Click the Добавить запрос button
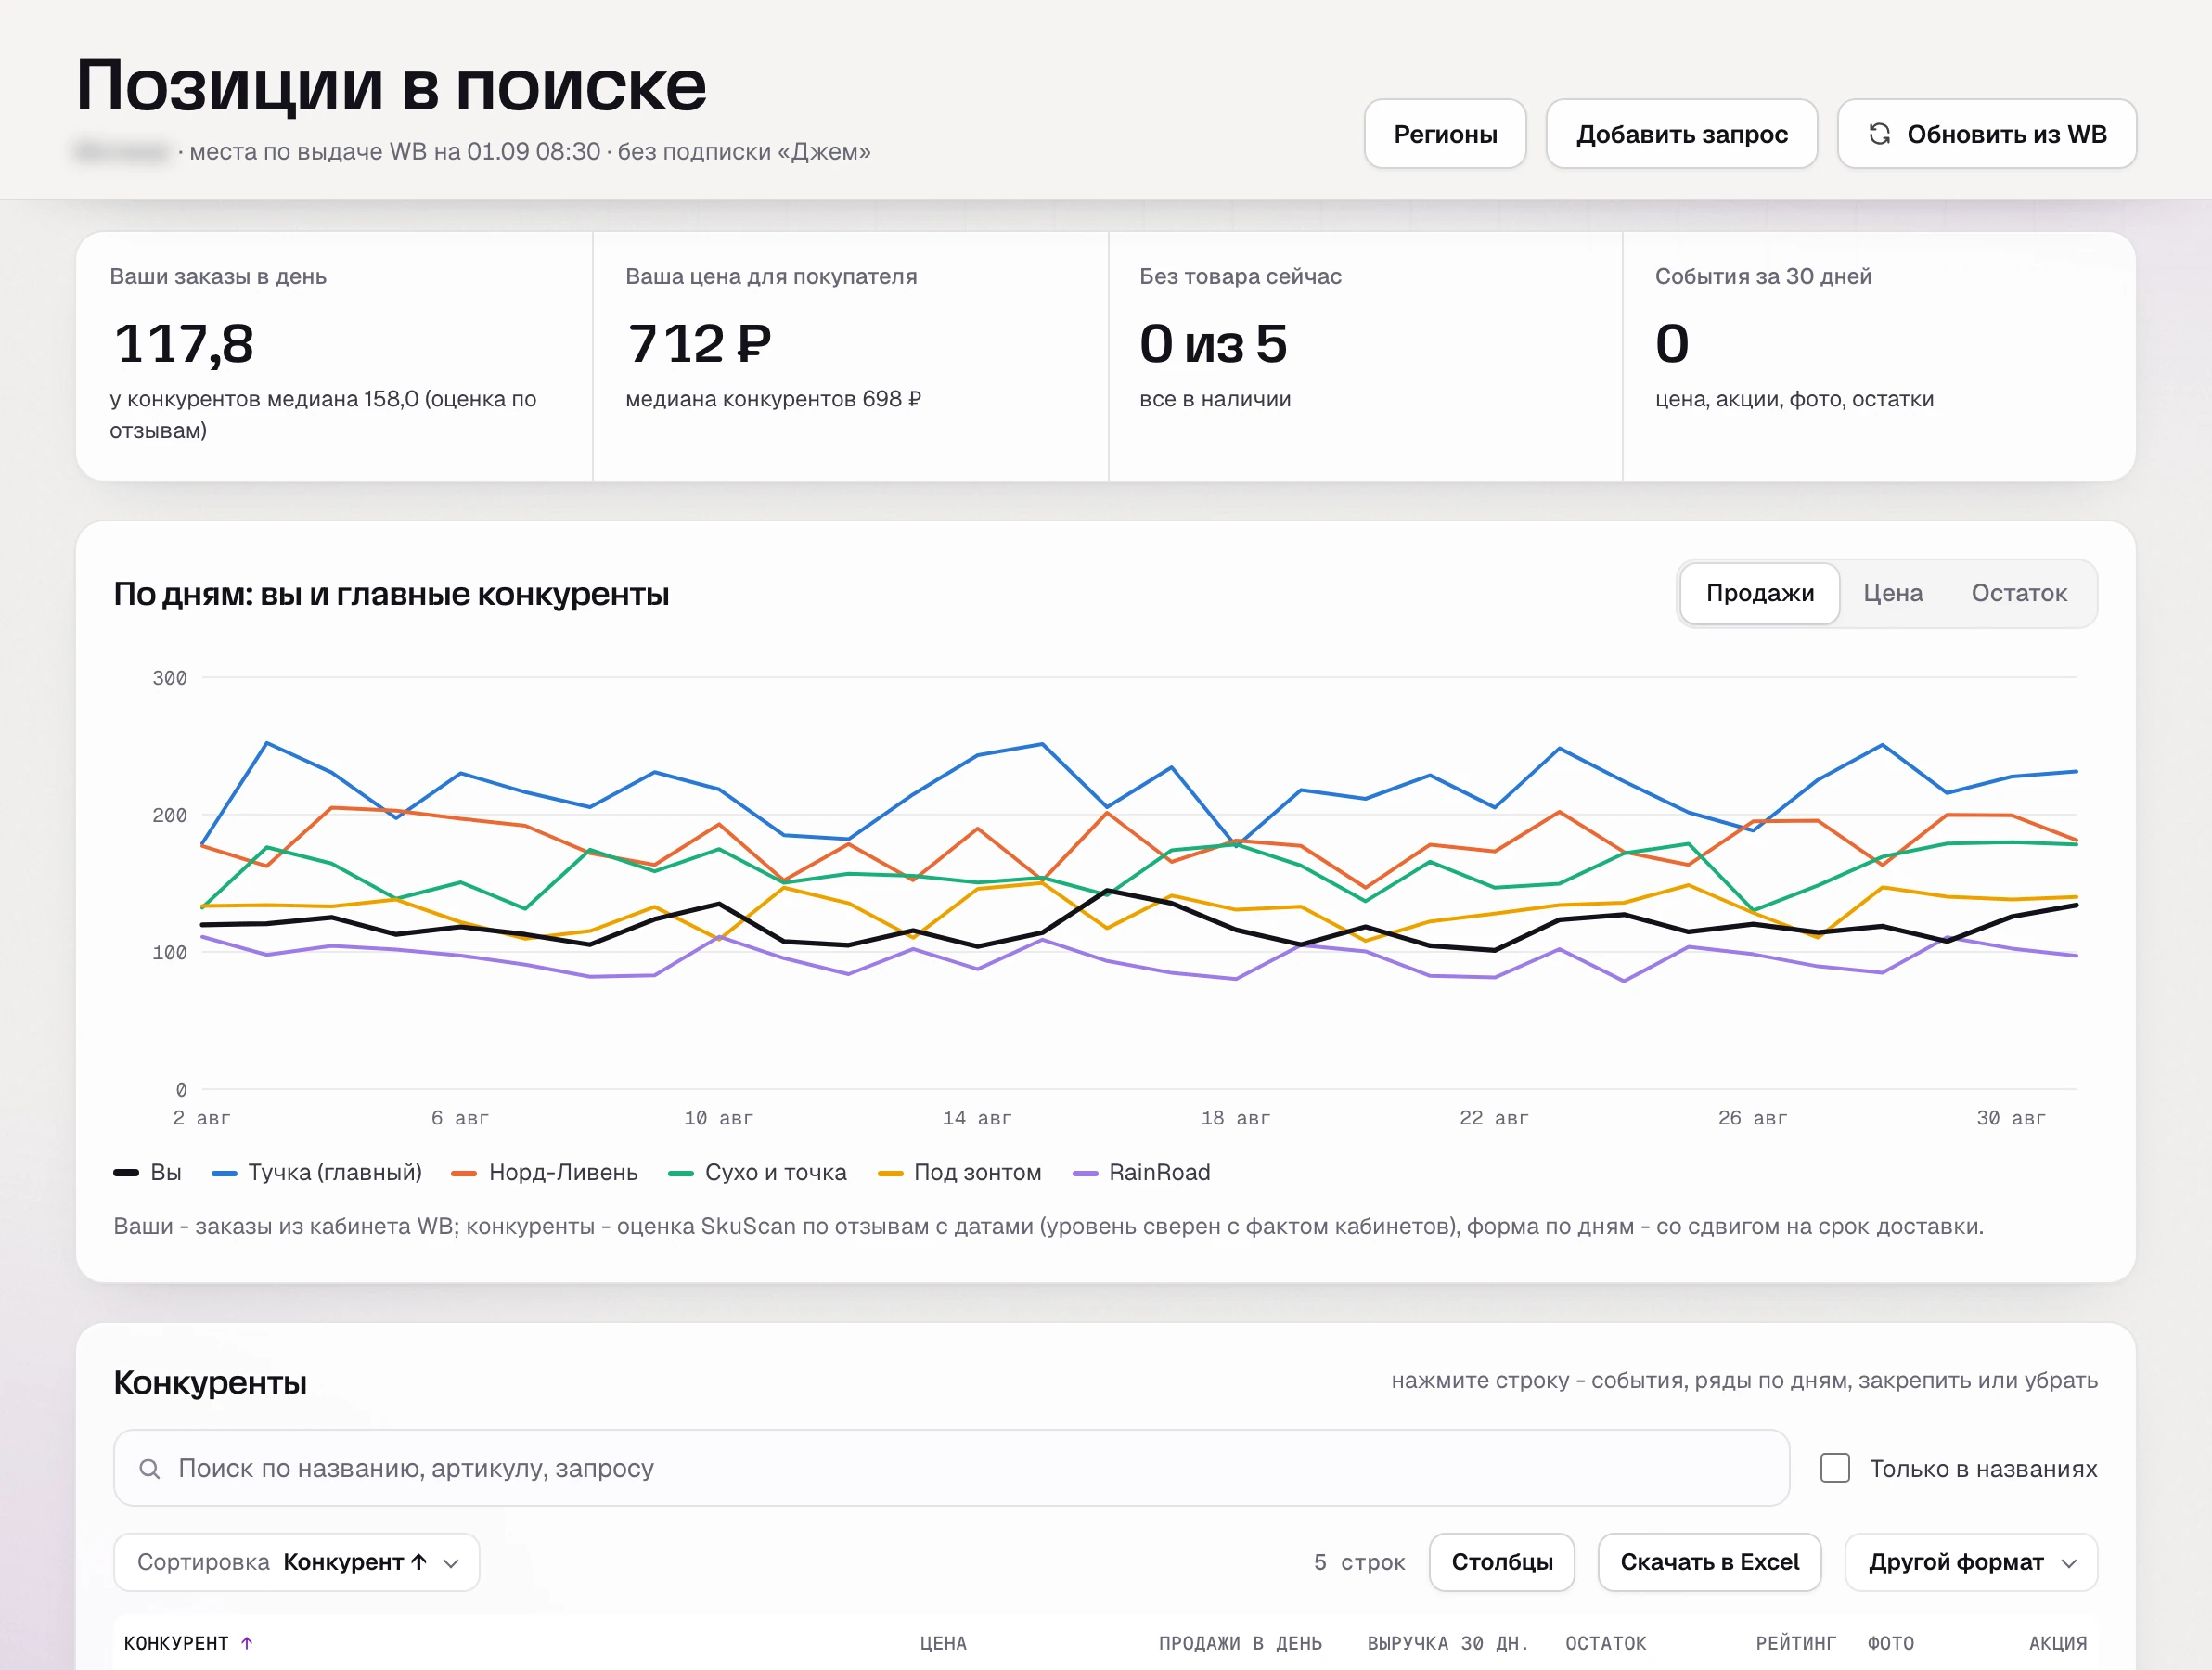 (x=1682, y=134)
